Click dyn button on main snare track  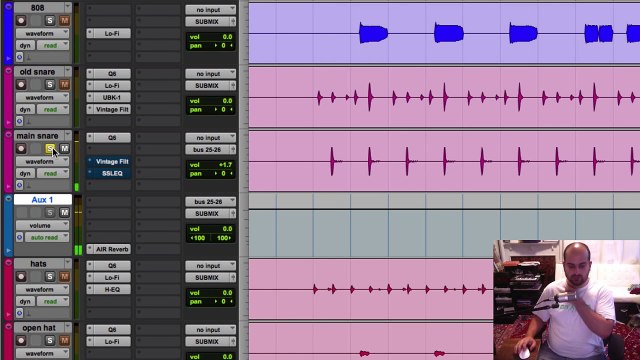click(25, 173)
